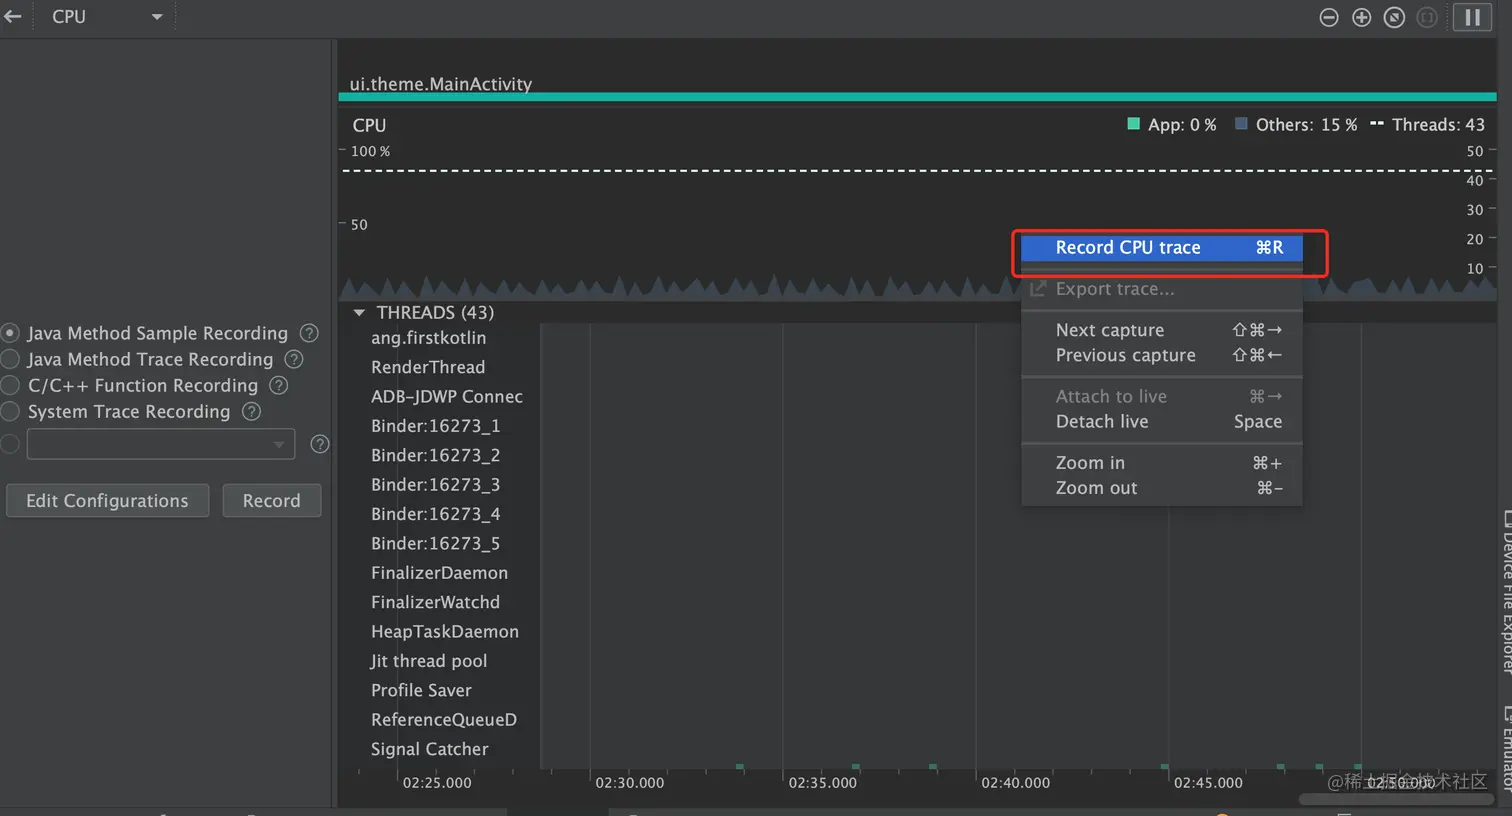Click the zoom in timeline icon
The image size is (1512, 816).
tap(1361, 17)
